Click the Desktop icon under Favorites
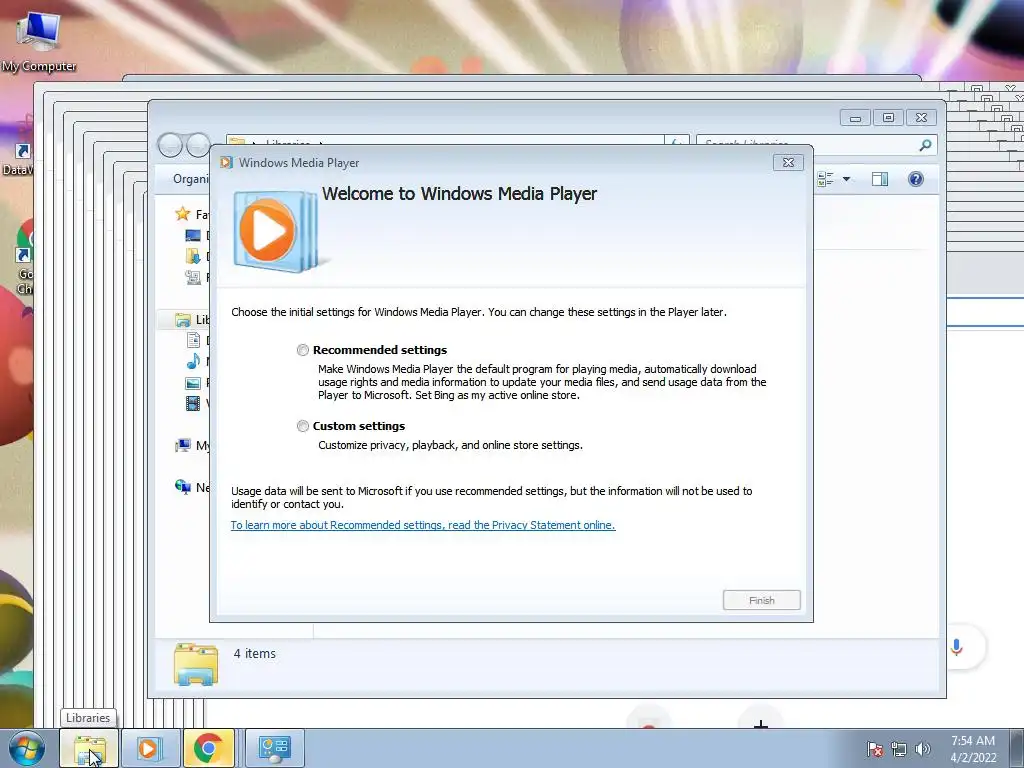The height and width of the screenshot is (768, 1024). point(193,235)
